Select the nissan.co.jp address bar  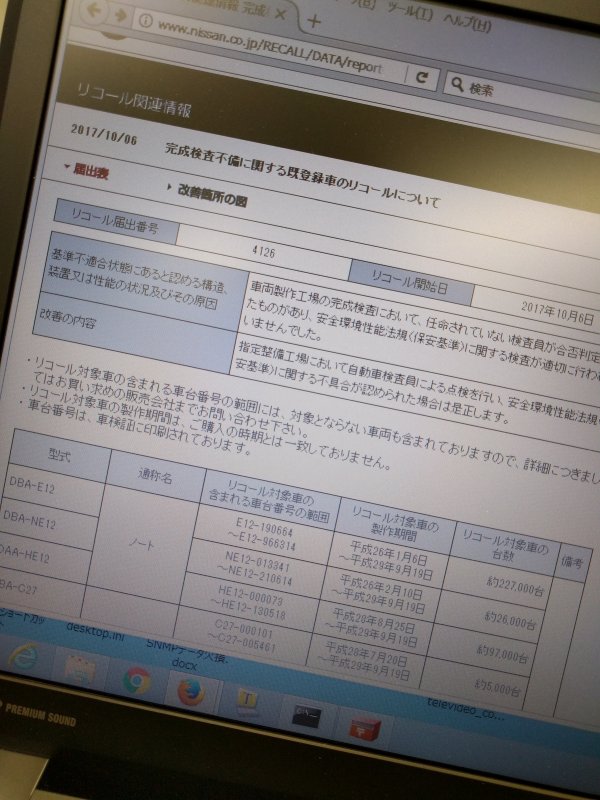pos(270,48)
